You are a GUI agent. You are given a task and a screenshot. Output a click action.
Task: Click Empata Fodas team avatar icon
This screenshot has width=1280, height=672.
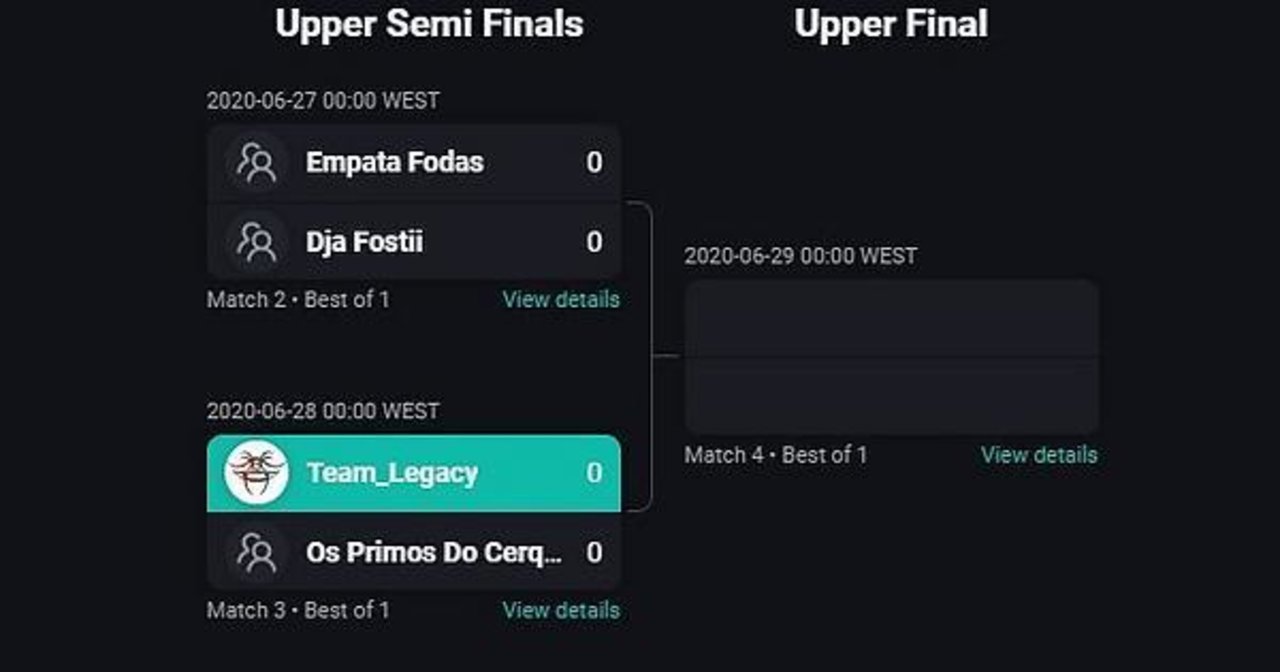pyautogui.click(x=257, y=163)
